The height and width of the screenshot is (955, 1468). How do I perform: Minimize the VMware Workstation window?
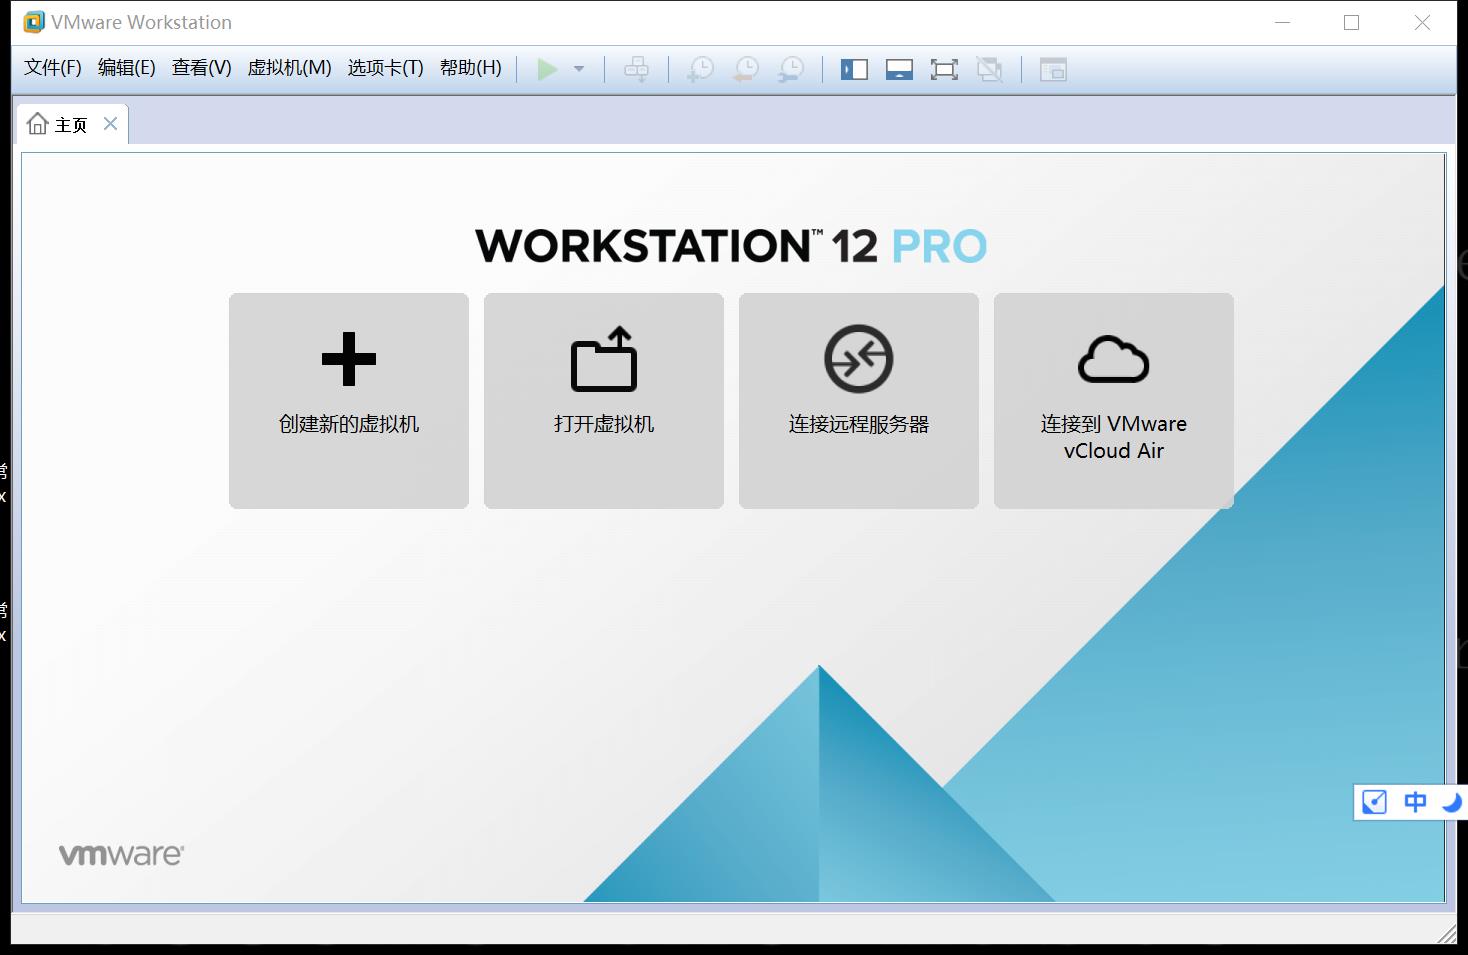pyautogui.click(x=1283, y=22)
